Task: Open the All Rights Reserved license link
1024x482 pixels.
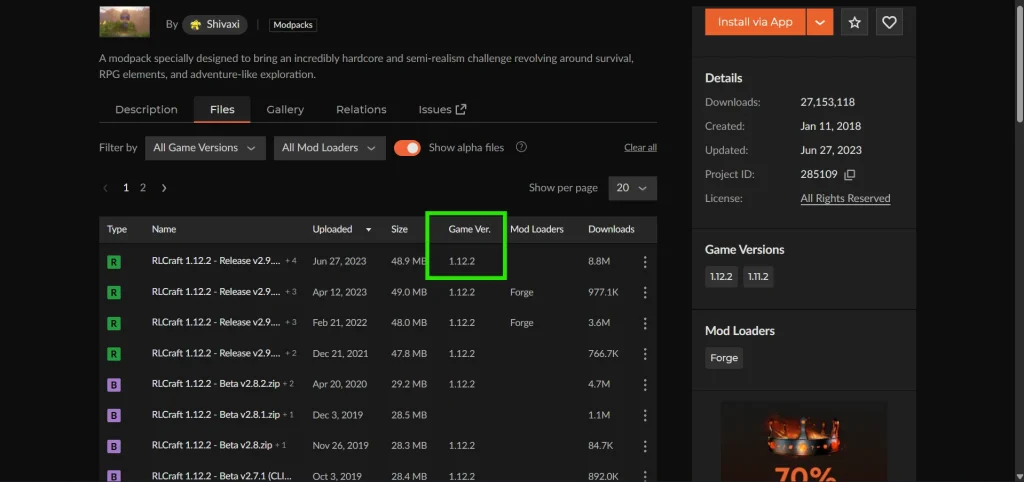Action: [845, 198]
